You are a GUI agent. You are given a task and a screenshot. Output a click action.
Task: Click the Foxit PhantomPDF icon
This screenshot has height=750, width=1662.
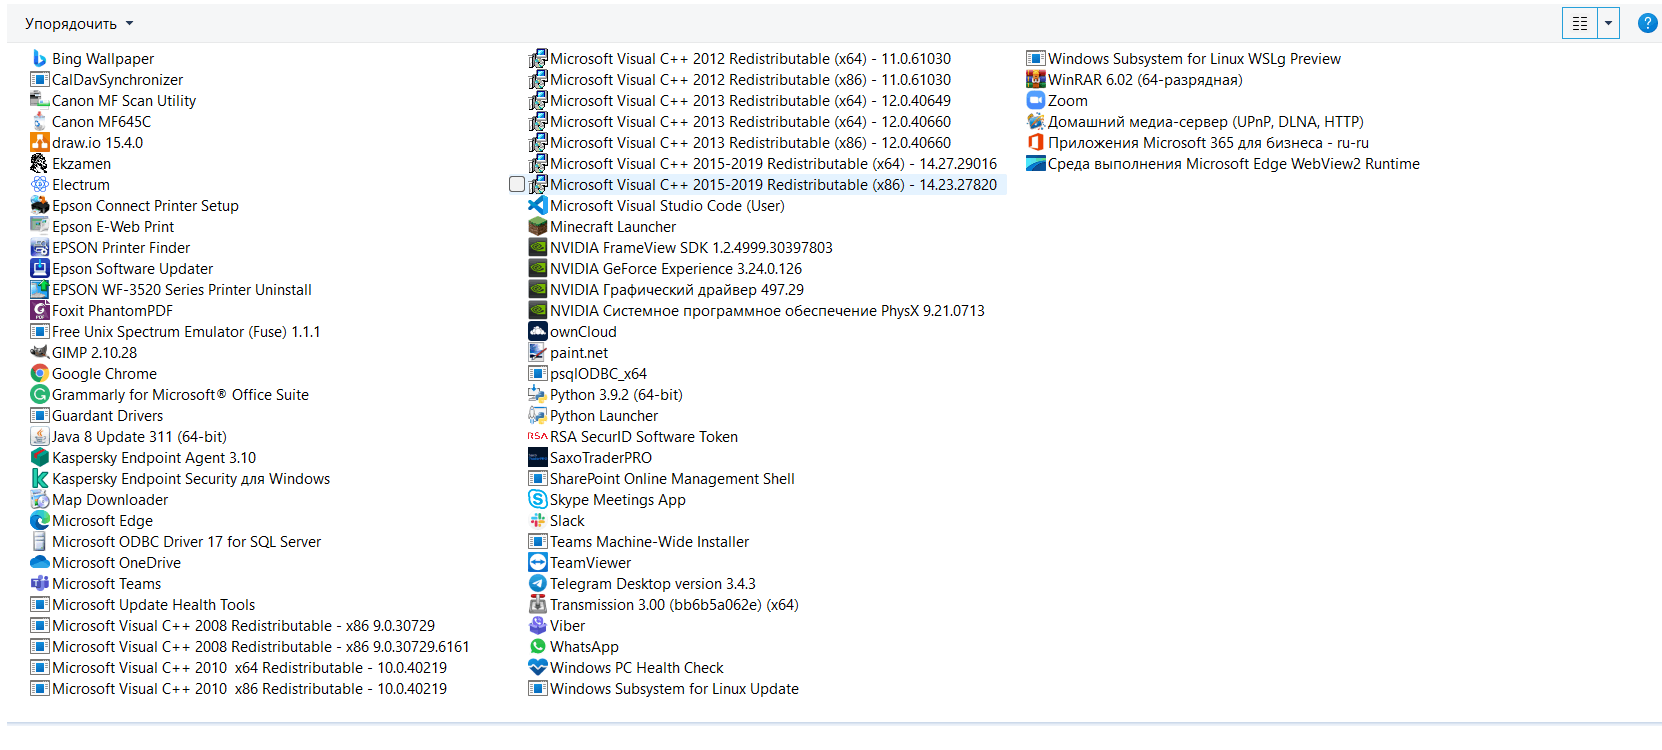(x=40, y=311)
